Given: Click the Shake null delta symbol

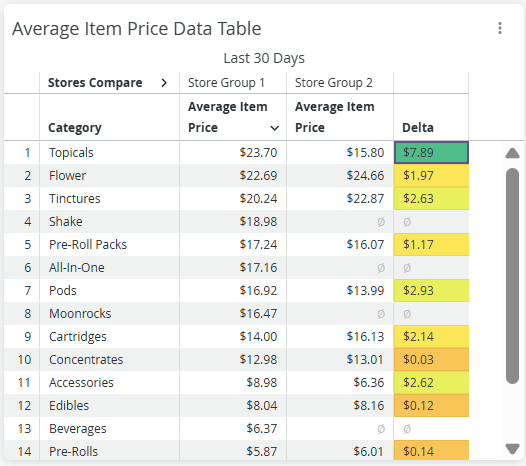Looking at the screenshot, I should [407, 222].
